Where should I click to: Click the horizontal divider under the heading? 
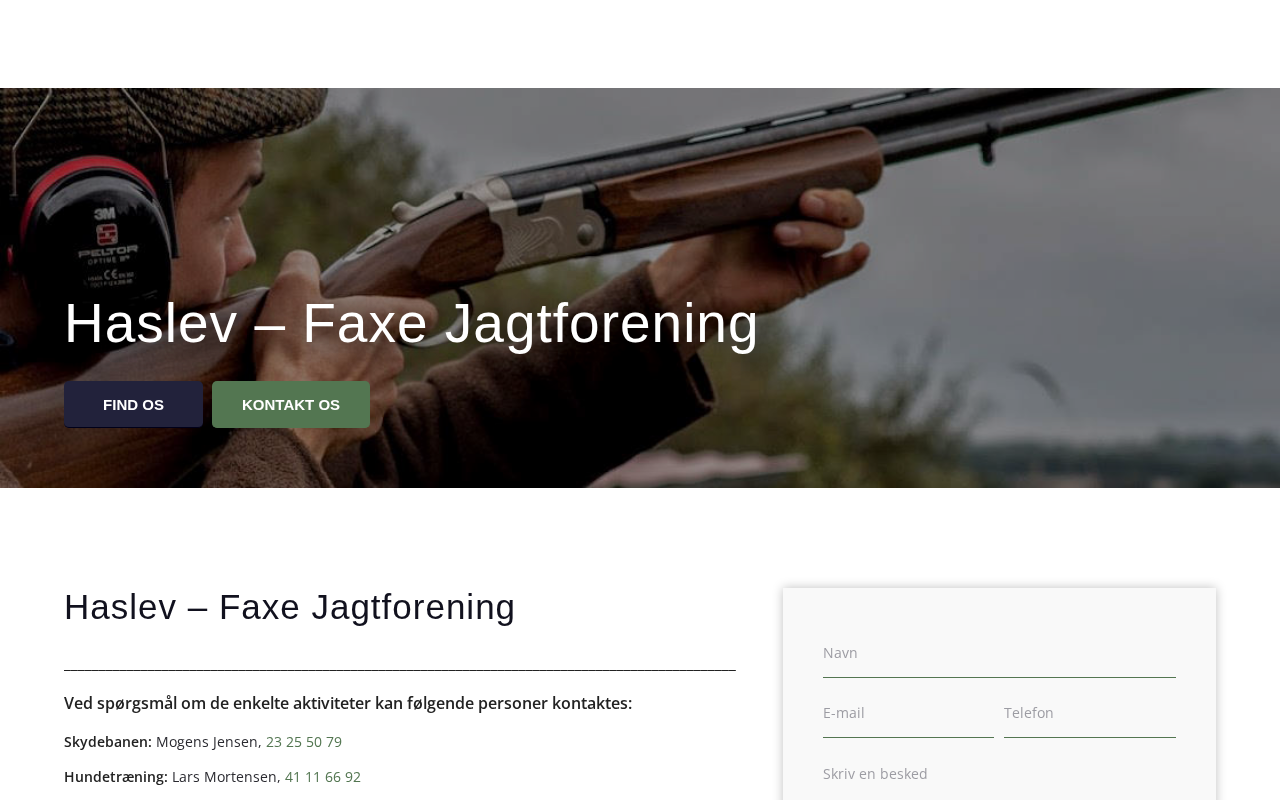coord(400,668)
